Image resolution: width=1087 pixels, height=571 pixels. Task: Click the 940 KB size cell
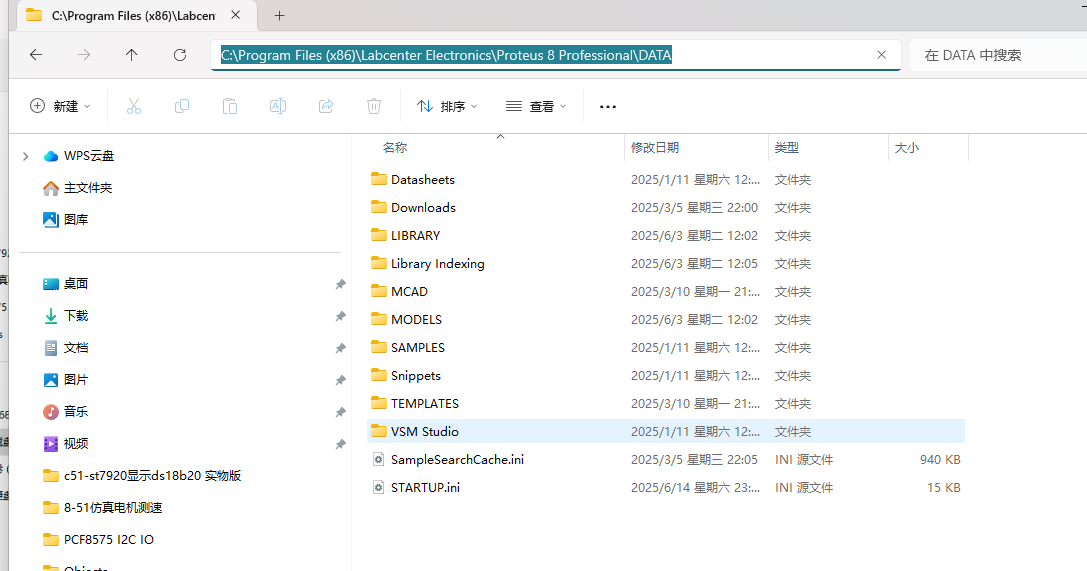click(x=940, y=459)
